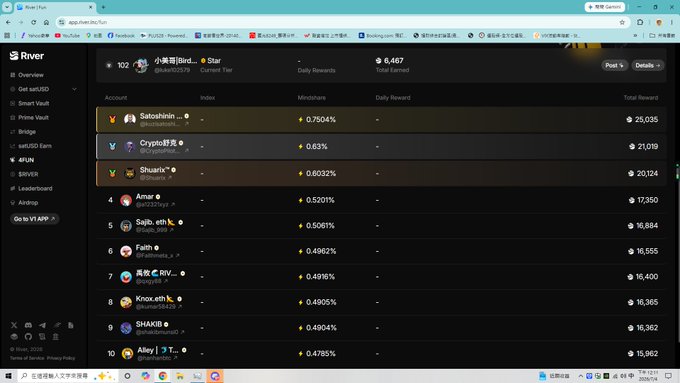Open the Telegram social icon
The height and width of the screenshot is (383, 680).
(42, 325)
